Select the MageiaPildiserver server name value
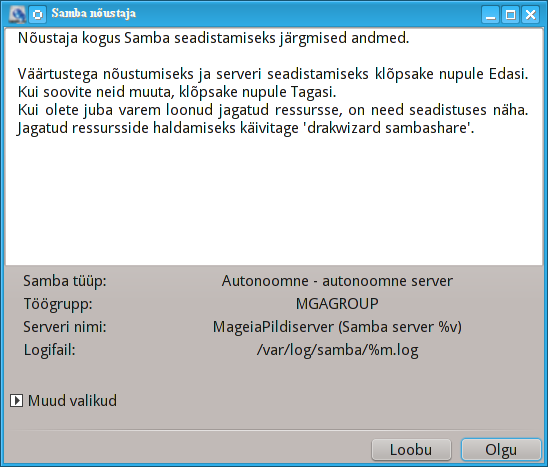Image resolution: width=548 pixels, height=467 pixels. (x=337, y=327)
